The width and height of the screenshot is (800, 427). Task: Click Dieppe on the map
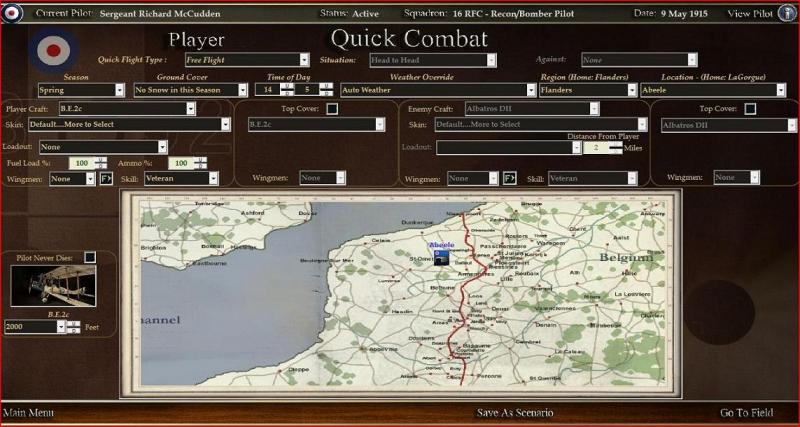(298, 369)
